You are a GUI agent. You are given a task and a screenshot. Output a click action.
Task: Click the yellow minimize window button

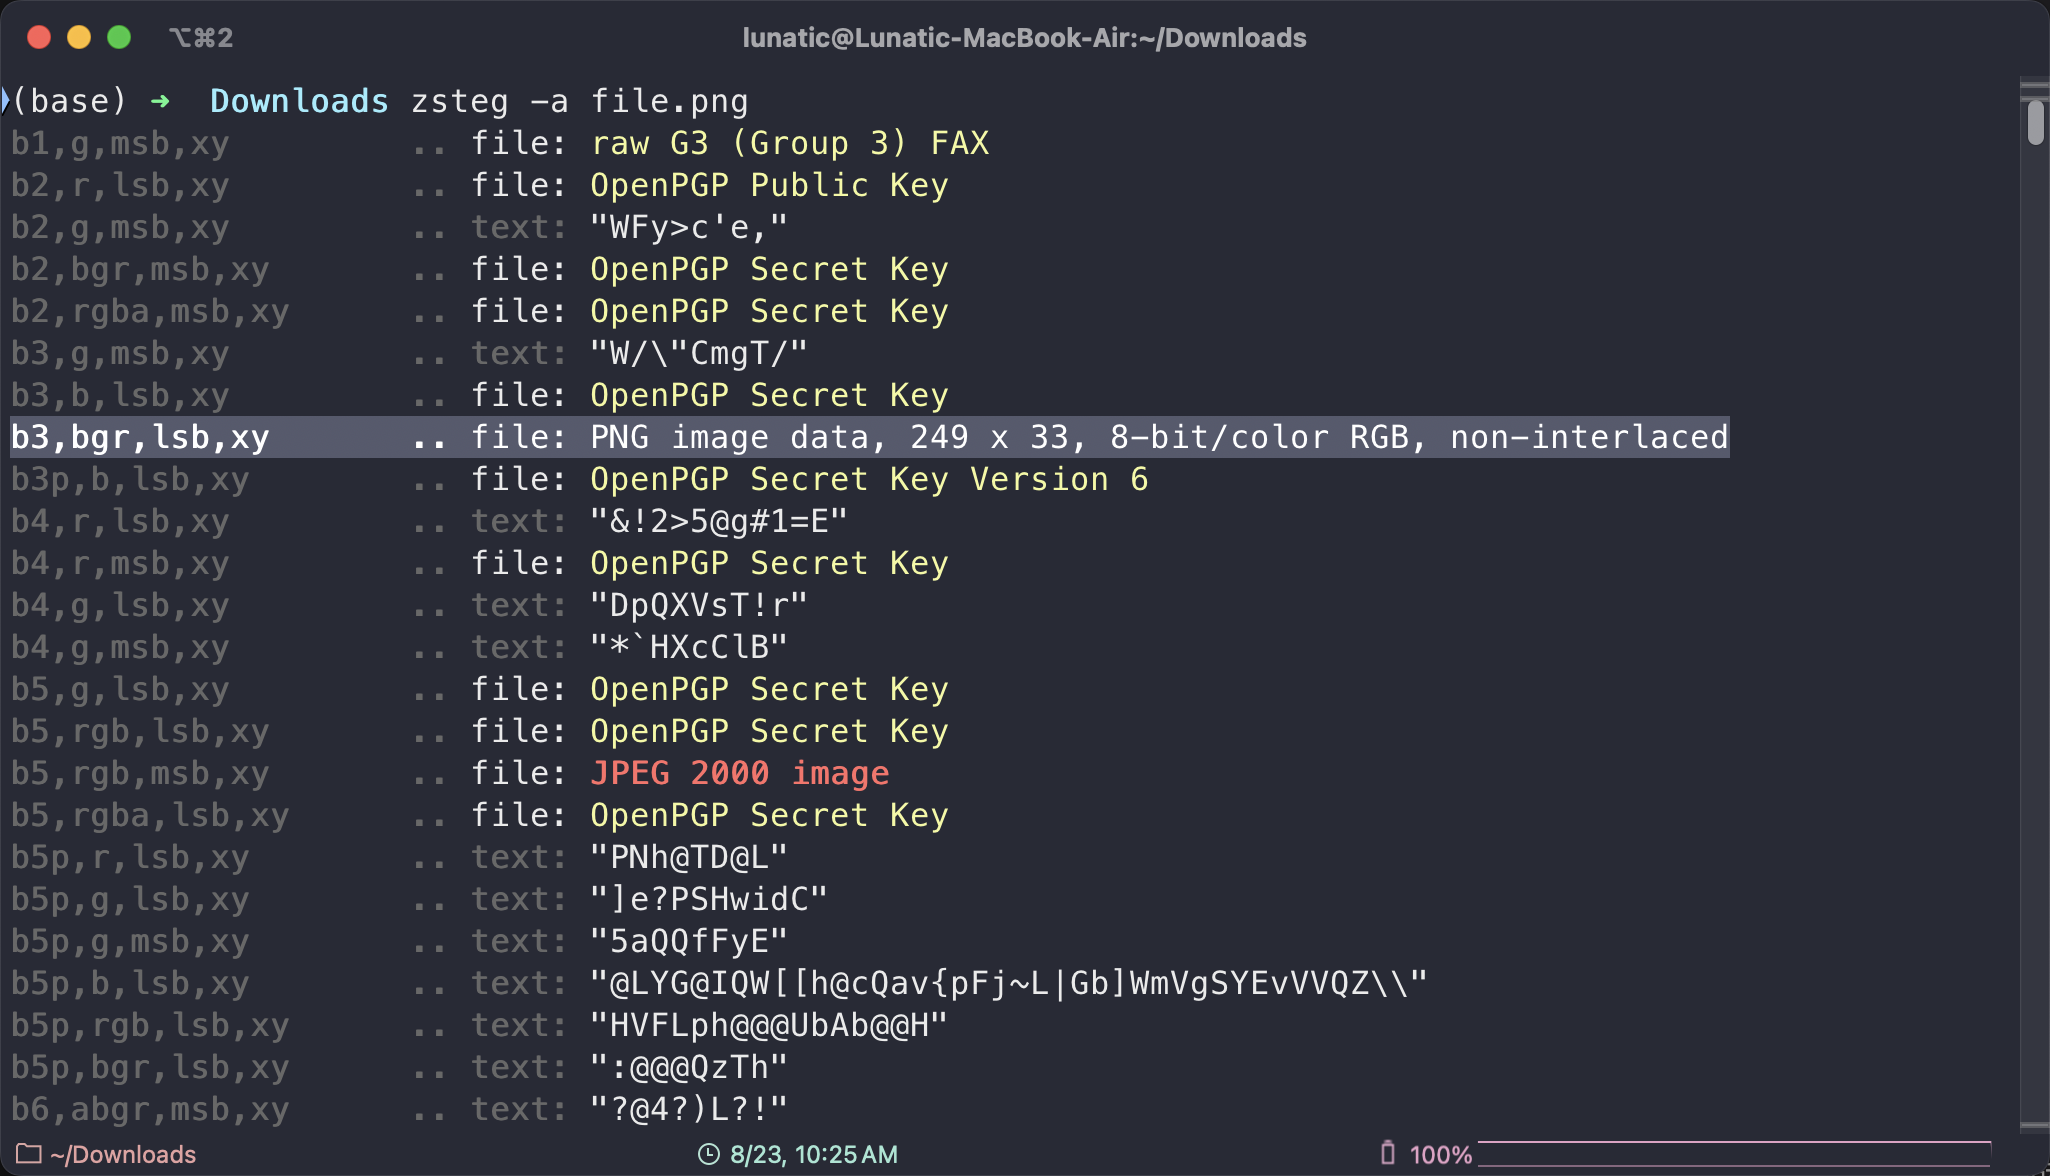[x=79, y=38]
